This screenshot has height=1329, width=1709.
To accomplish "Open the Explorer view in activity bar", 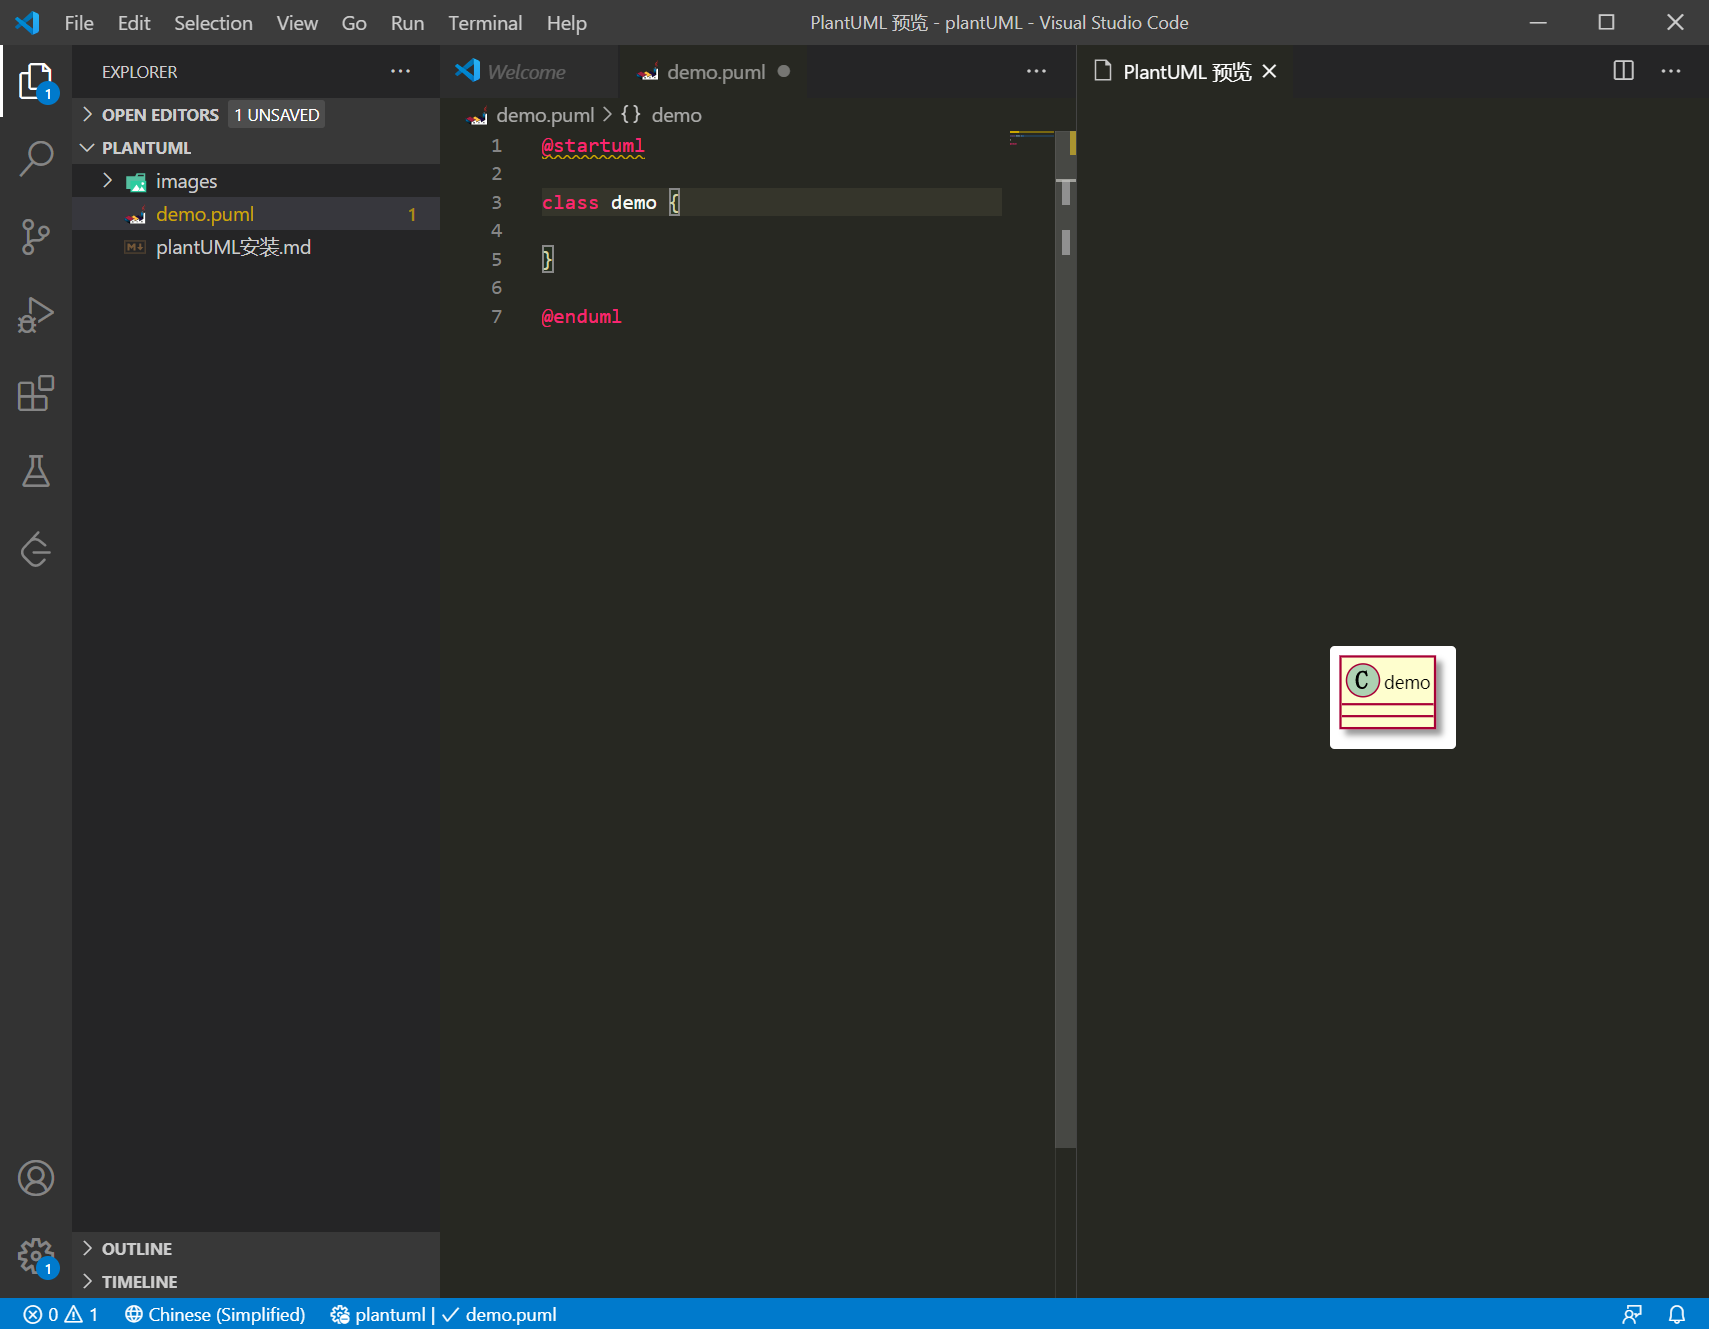I will (x=36, y=81).
